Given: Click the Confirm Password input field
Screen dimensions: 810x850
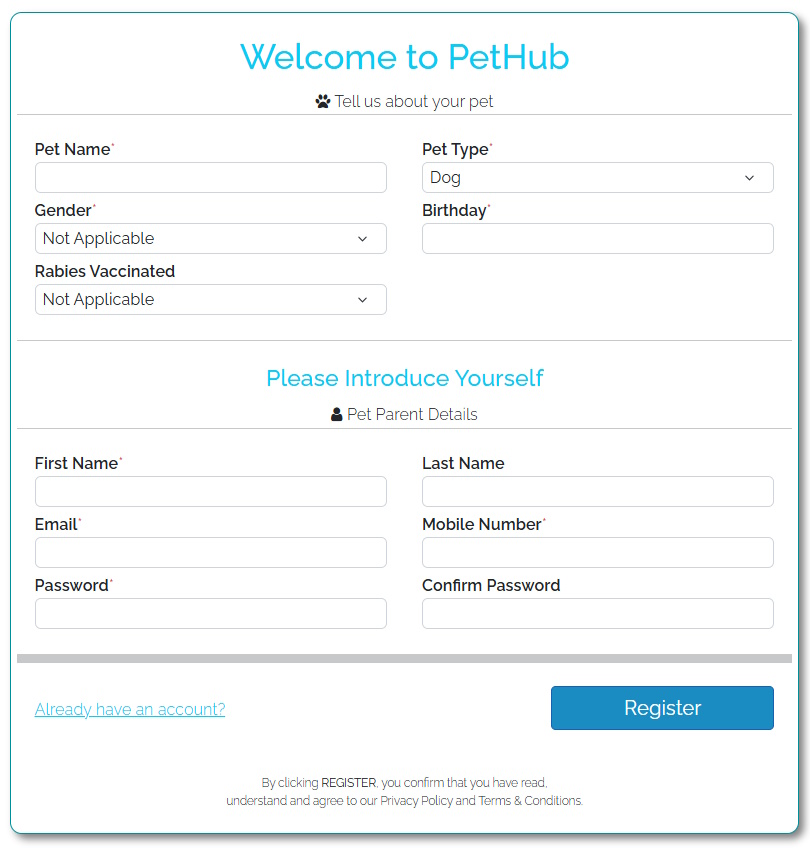Looking at the screenshot, I should pyautogui.click(x=597, y=613).
